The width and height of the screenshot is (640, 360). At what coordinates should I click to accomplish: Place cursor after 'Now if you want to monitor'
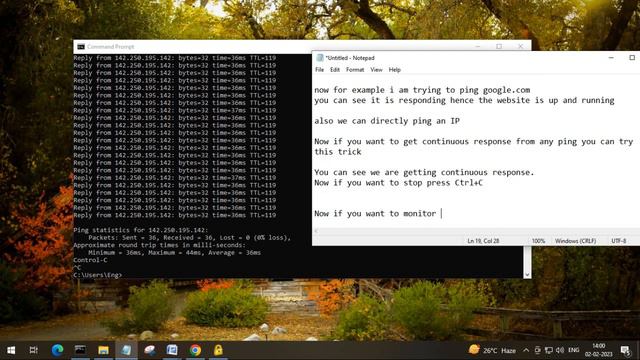(441, 213)
